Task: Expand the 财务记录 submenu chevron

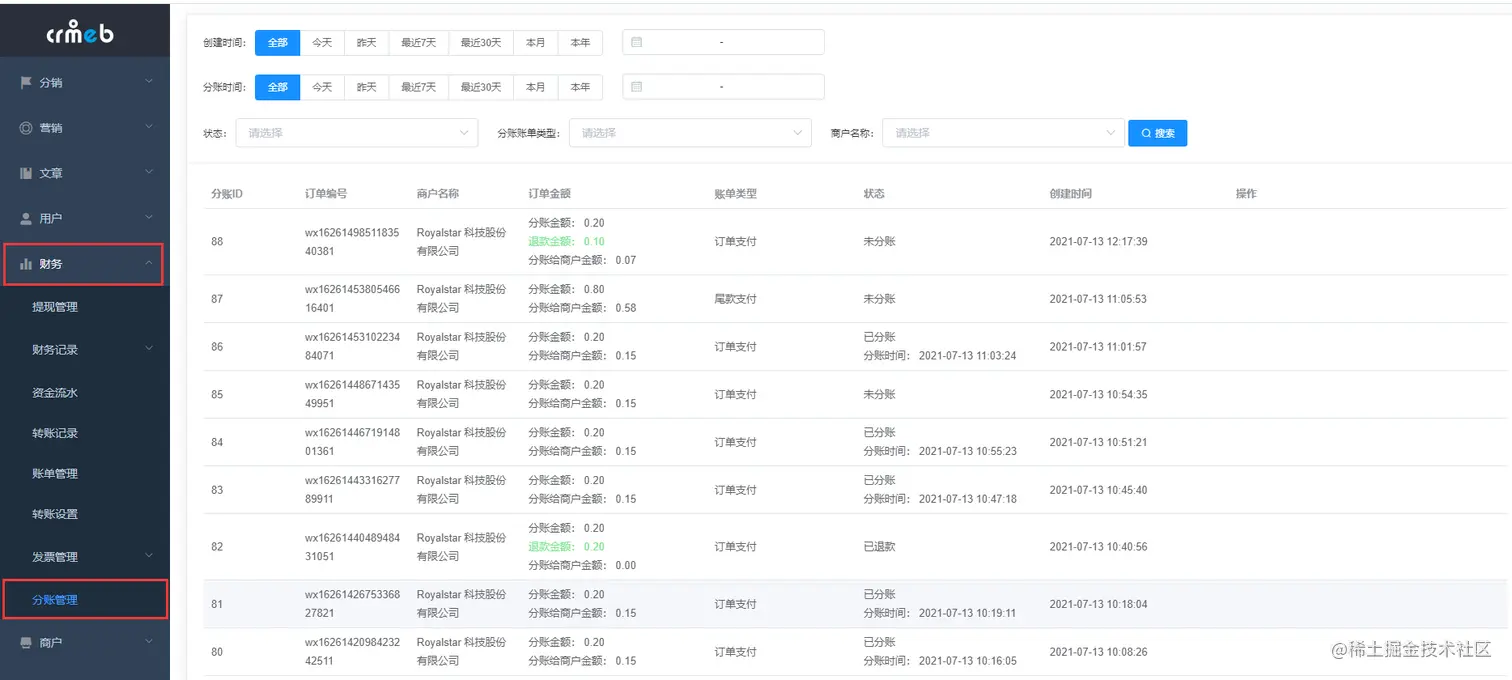Action: click(x=149, y=349)
